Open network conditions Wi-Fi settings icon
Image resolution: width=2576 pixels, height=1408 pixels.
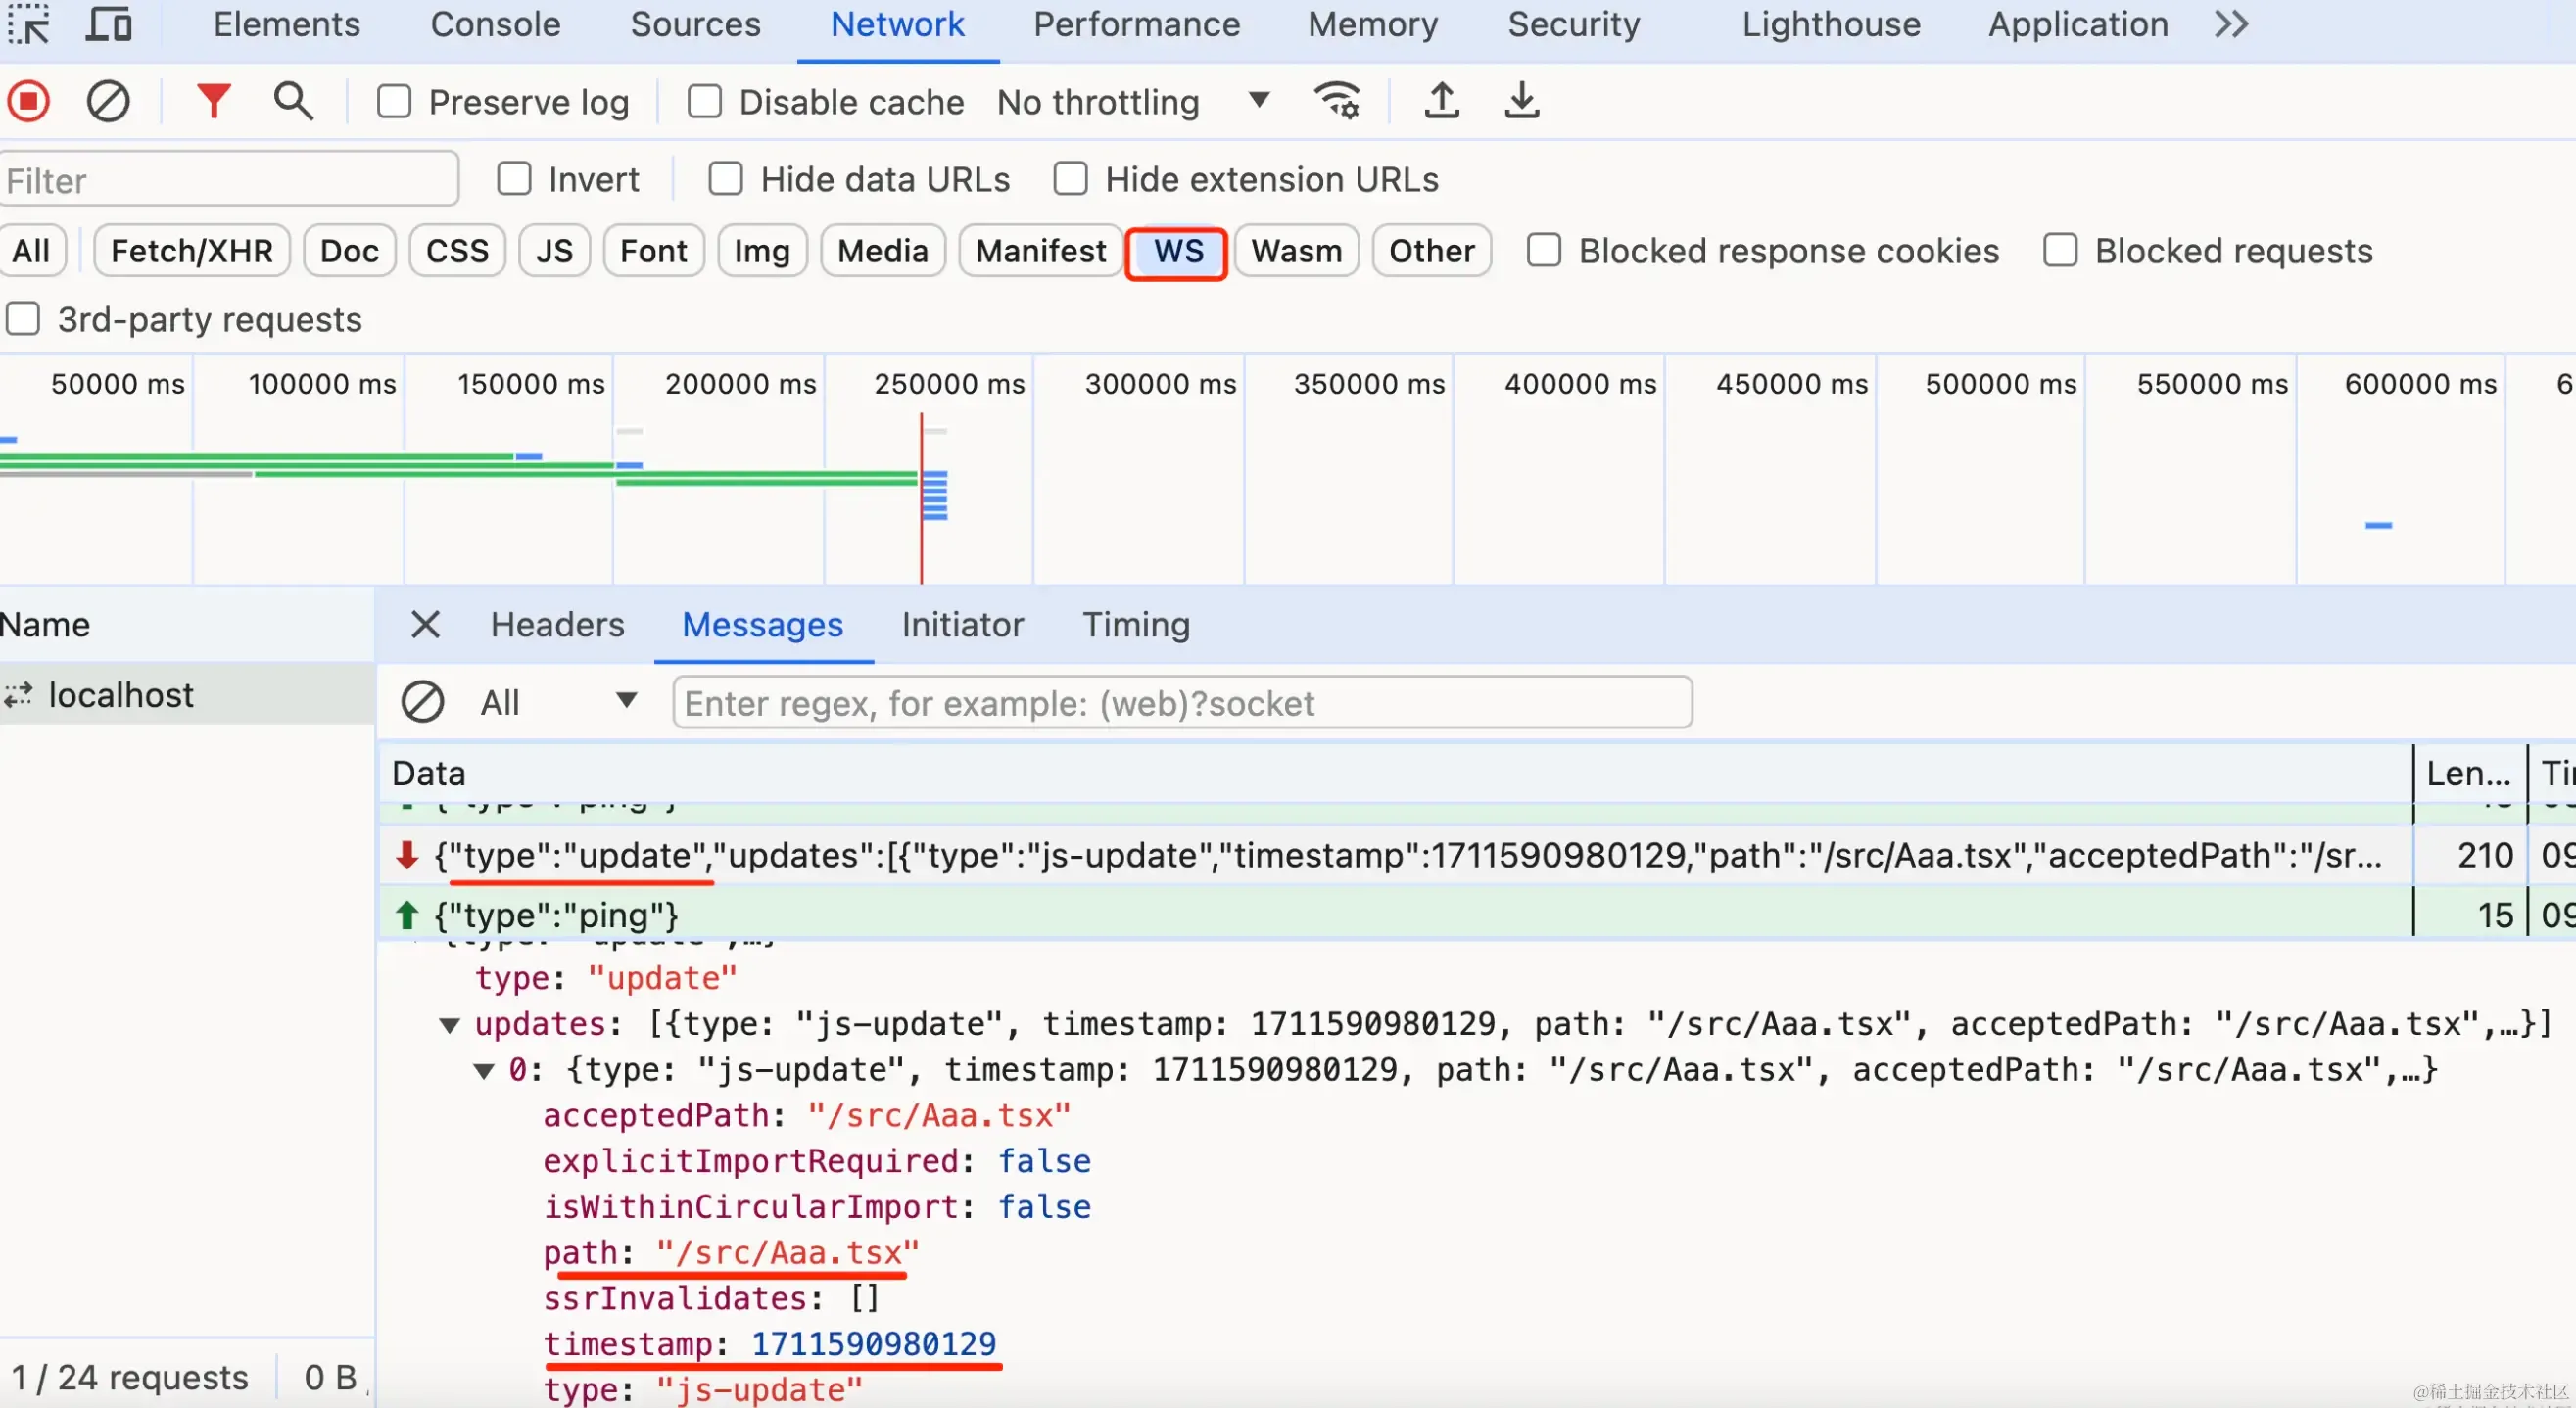(1337, 101)
